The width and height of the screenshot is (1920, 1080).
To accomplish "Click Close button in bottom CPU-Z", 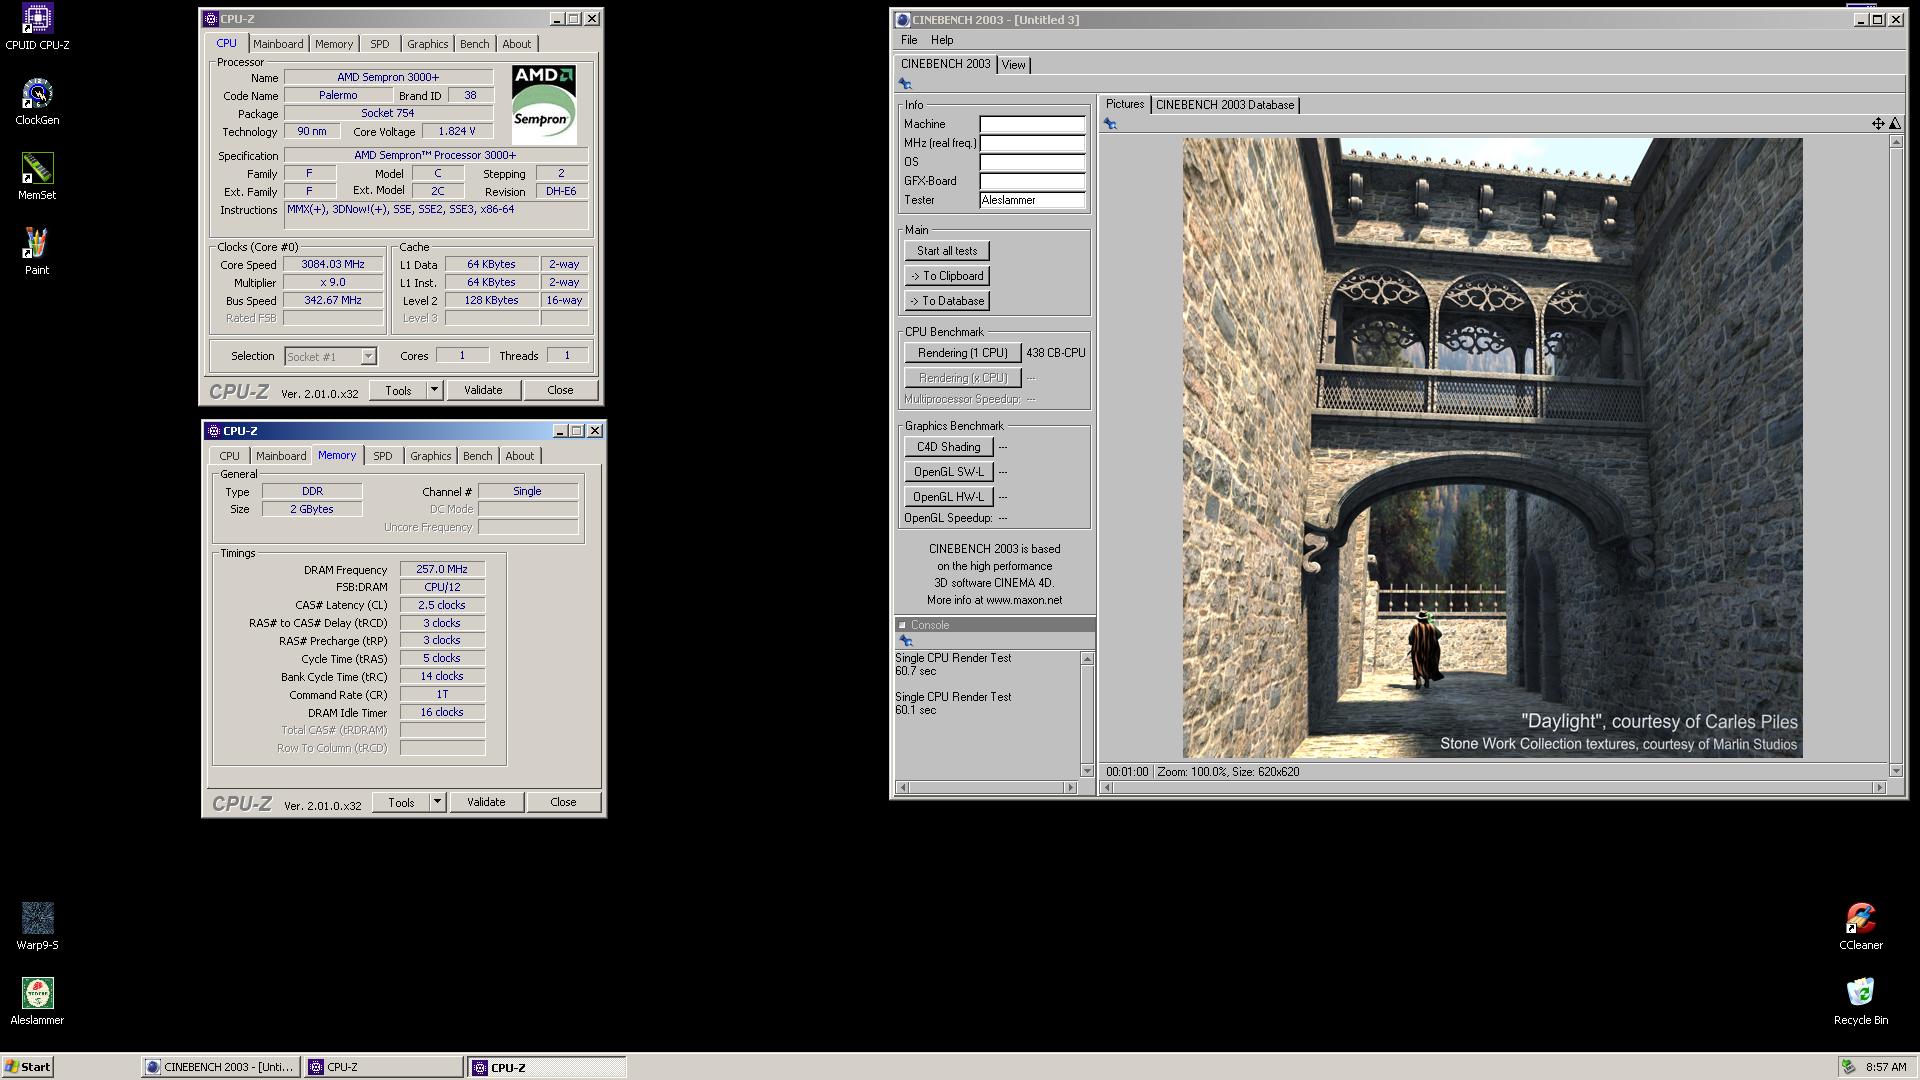I will [x=563, y=802].
